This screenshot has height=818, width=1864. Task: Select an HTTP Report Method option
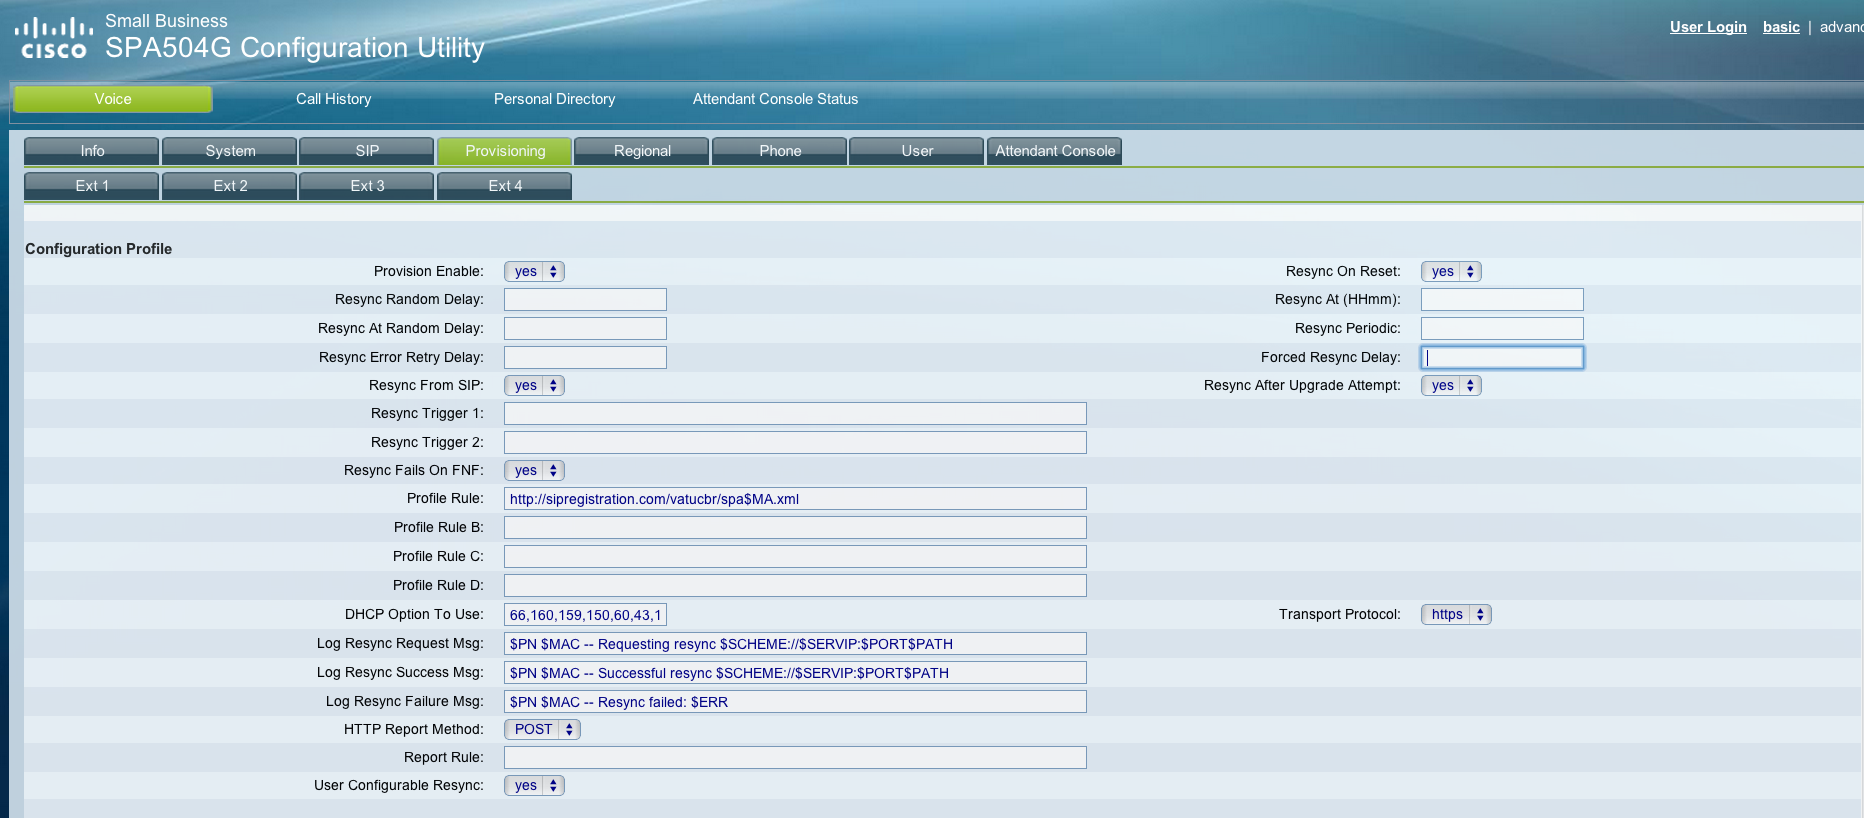pos(542,729)
